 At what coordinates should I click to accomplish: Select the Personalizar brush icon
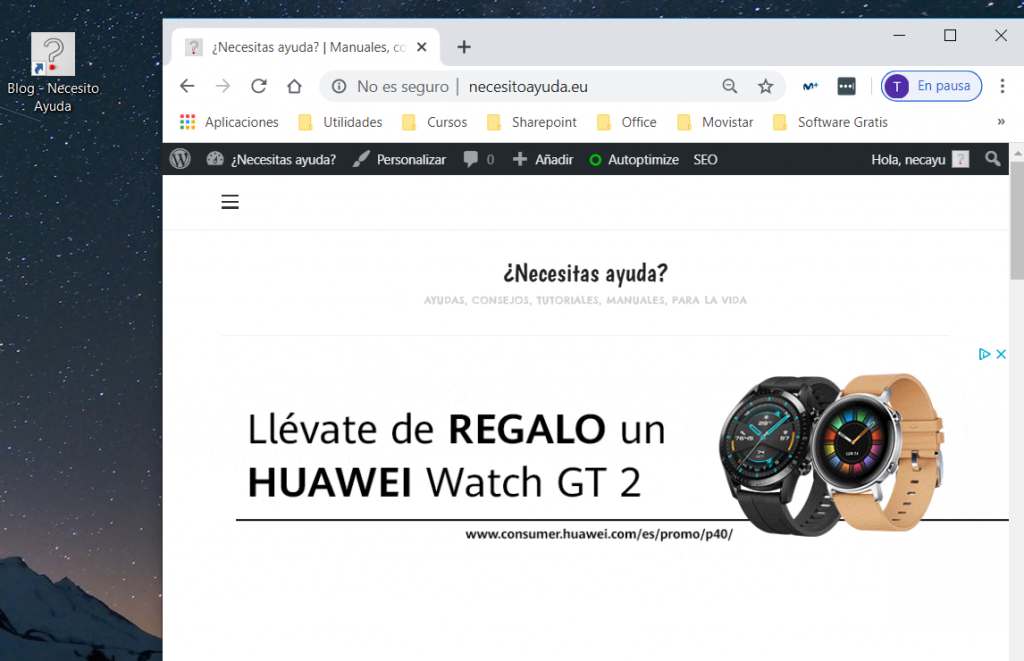click(360, 159)
